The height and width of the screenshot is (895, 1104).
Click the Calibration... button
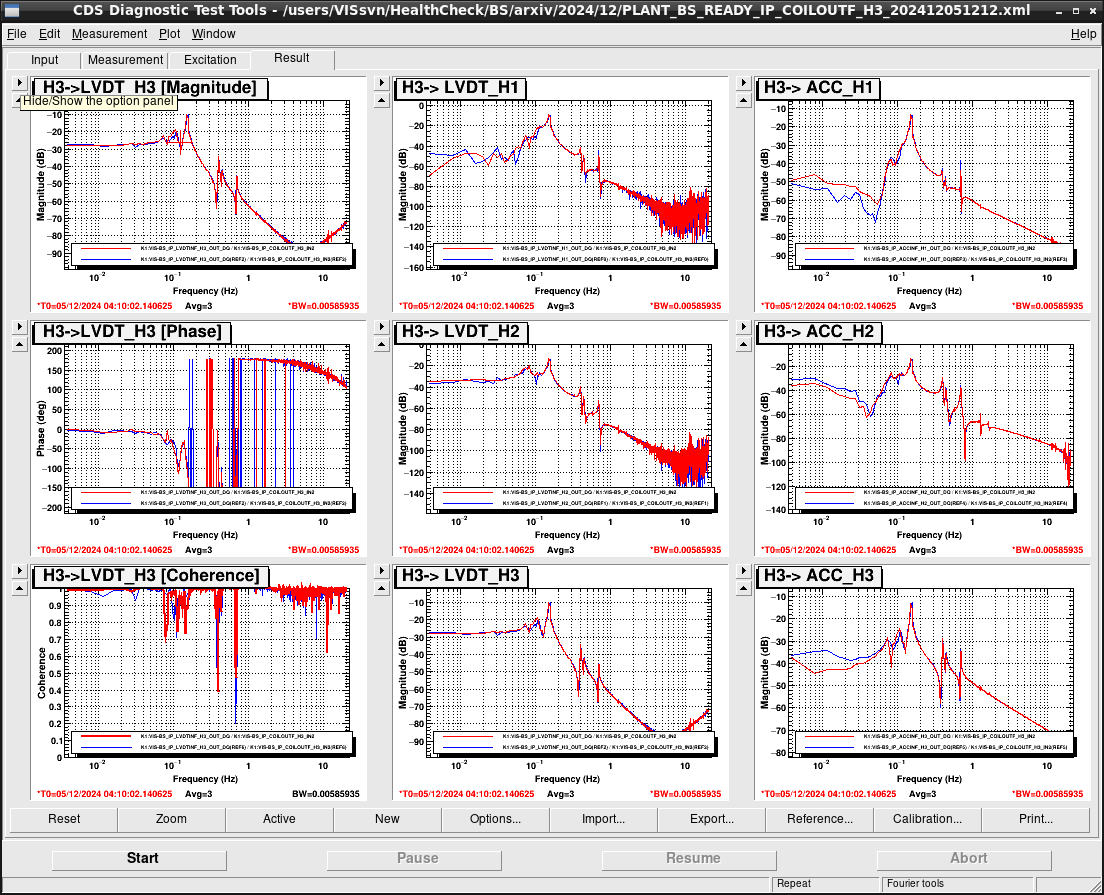[927, 819]
